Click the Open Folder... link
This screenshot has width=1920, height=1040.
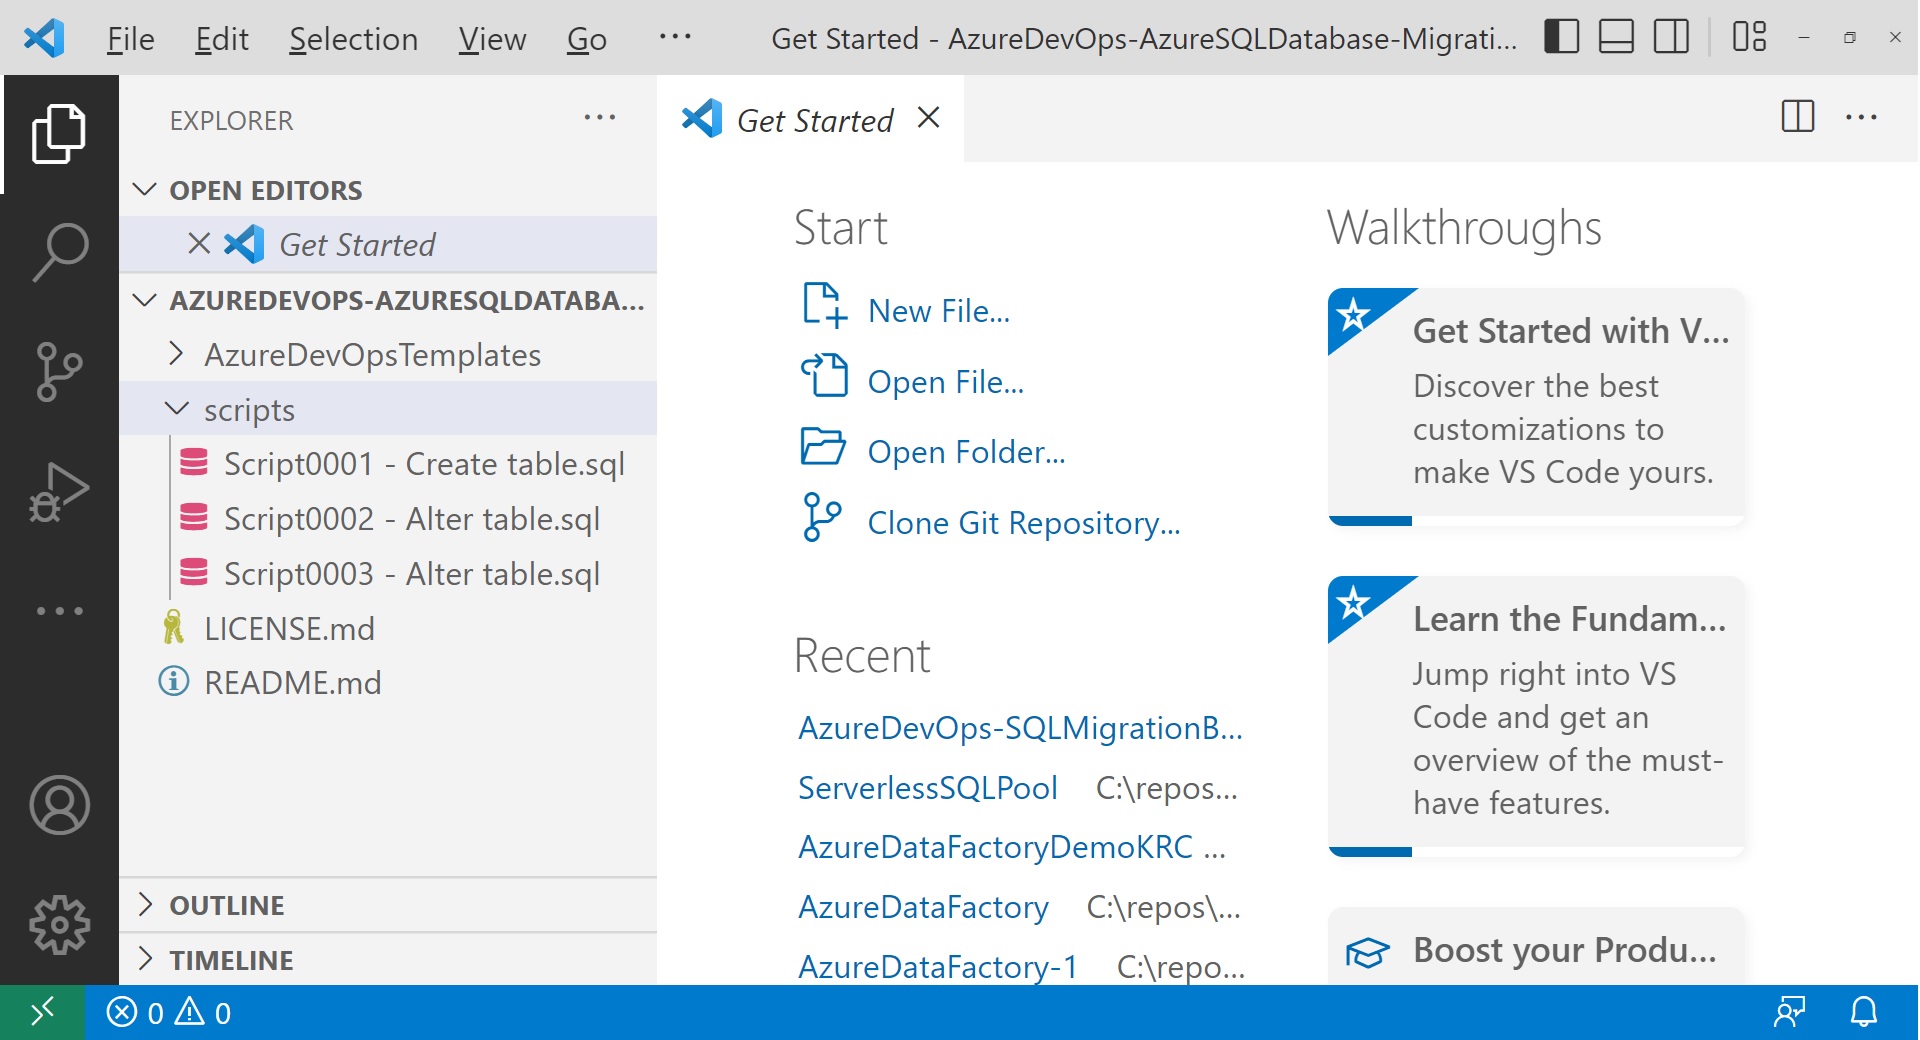(966, 452)
